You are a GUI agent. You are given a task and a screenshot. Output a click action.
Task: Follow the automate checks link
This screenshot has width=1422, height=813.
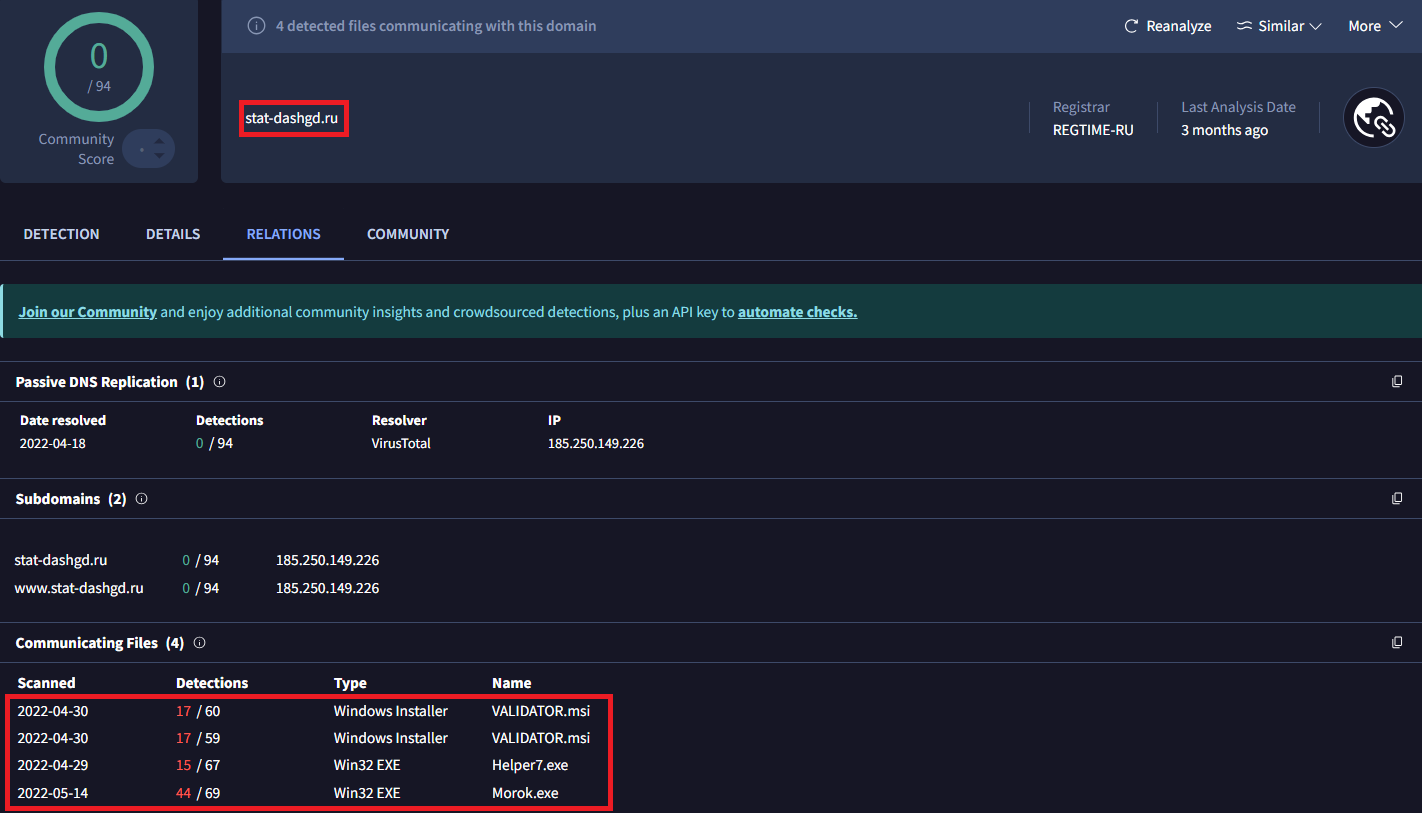pyautogui.click(x=797, y=312)
